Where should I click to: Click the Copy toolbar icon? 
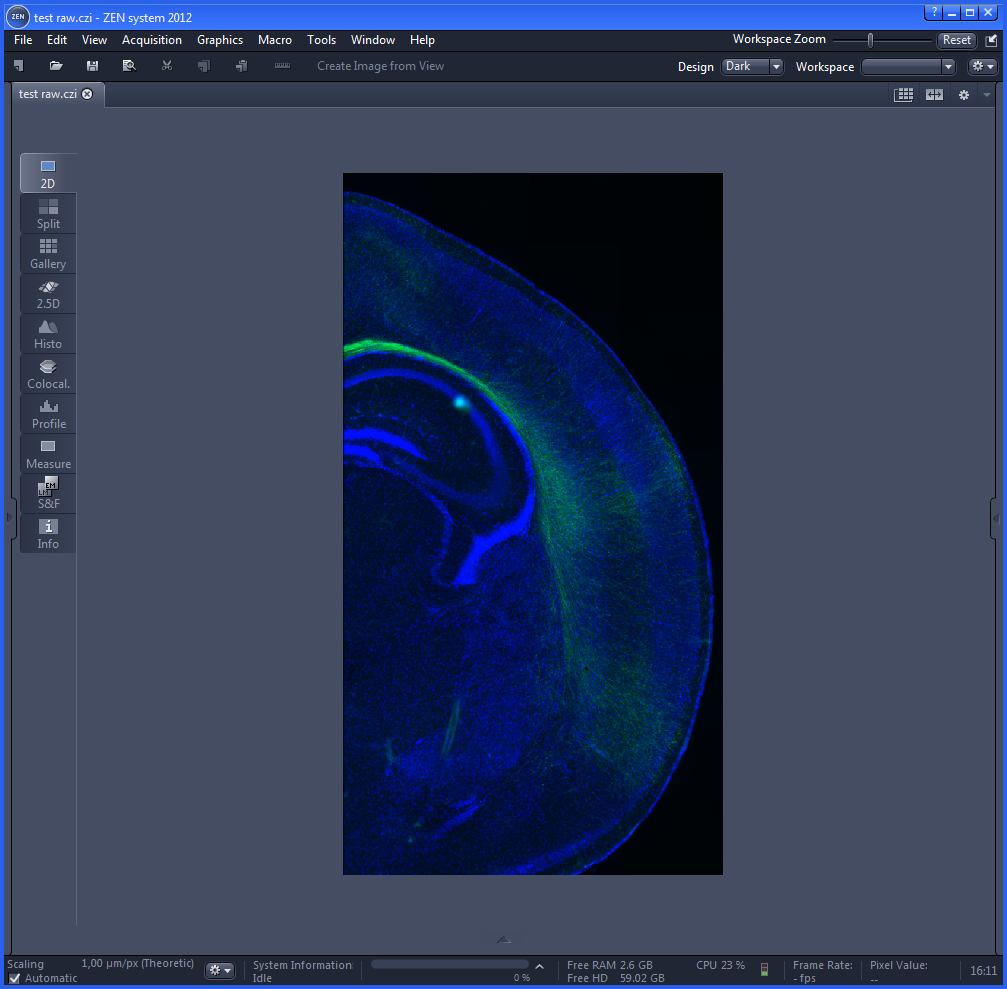click(204, 66)
